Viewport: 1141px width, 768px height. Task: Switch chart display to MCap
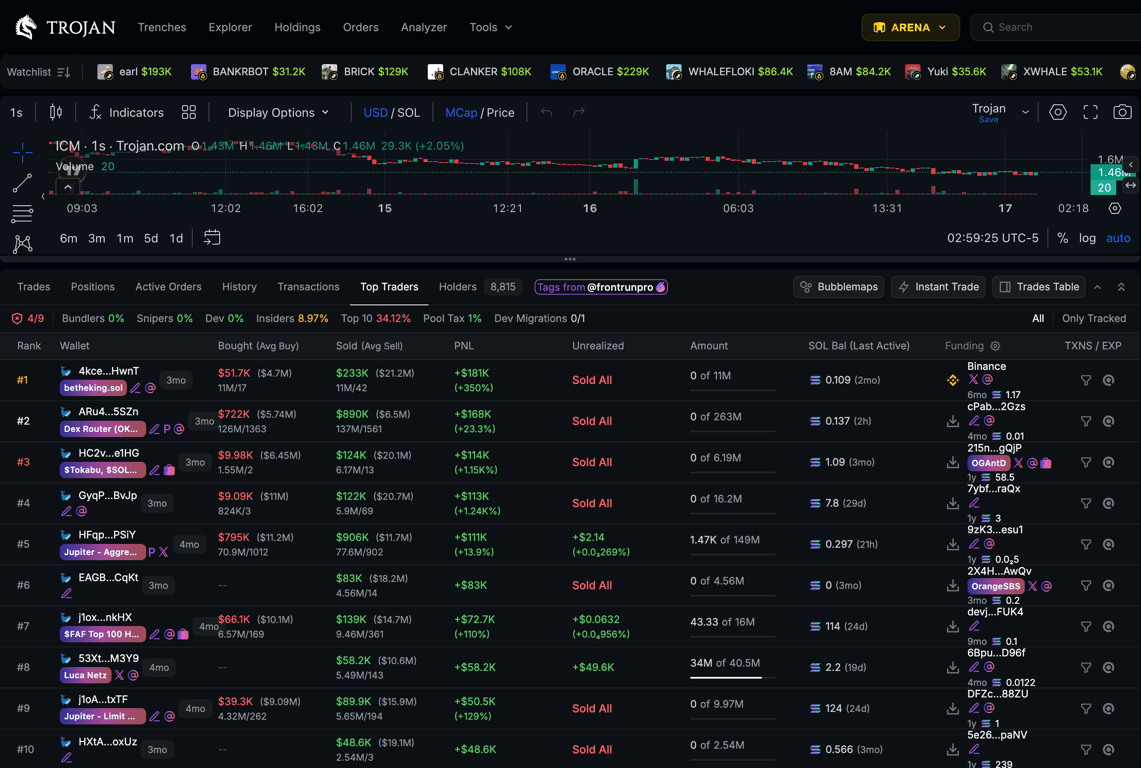[461, 112]
